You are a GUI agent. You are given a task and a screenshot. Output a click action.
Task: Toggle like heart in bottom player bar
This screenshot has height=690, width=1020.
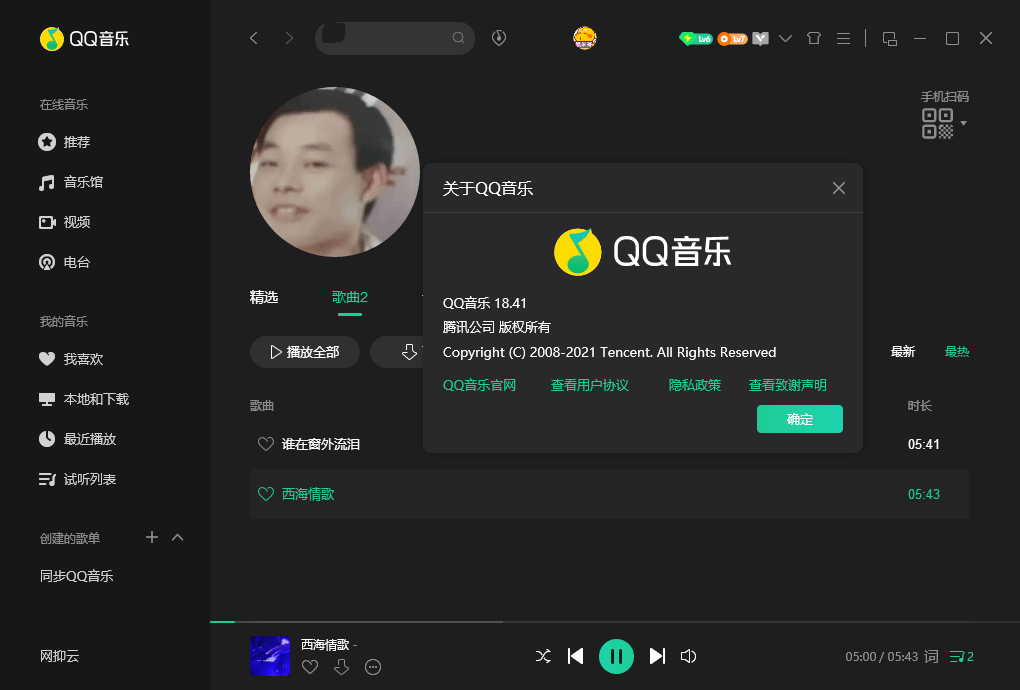coord(310,667)
